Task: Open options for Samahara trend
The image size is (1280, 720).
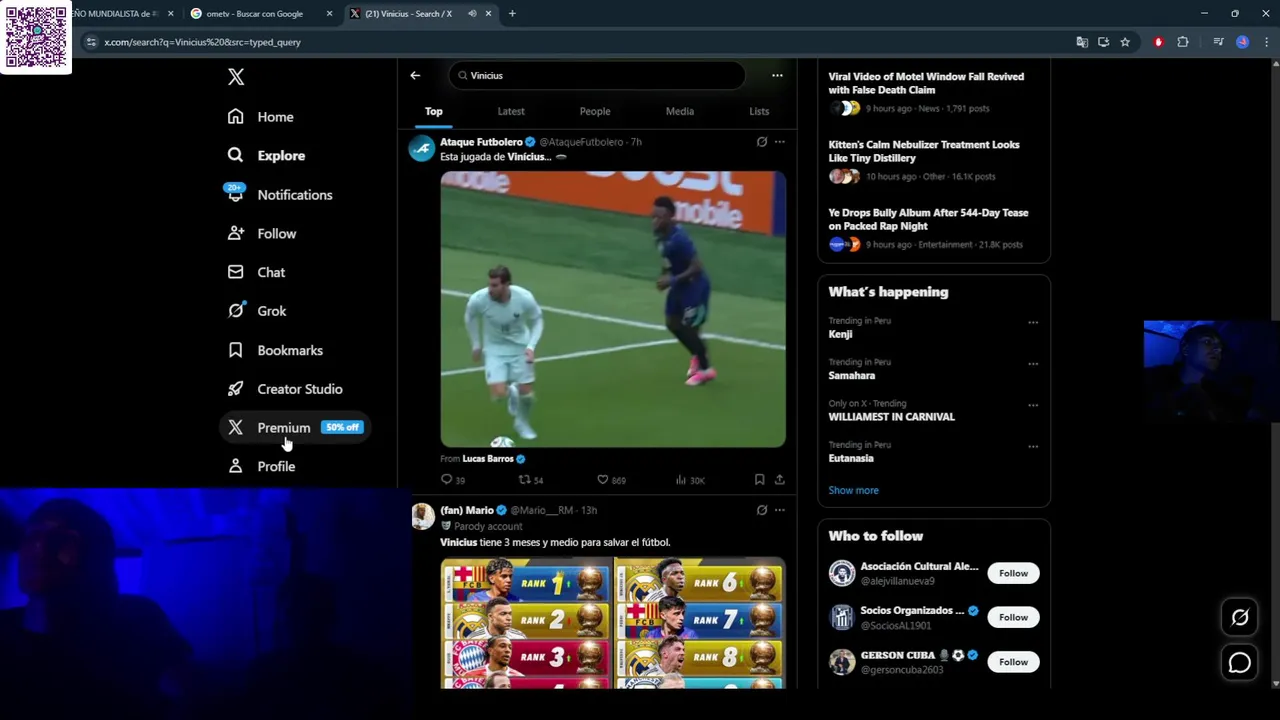Action: pyautogui.click(x=1033, y=364)
